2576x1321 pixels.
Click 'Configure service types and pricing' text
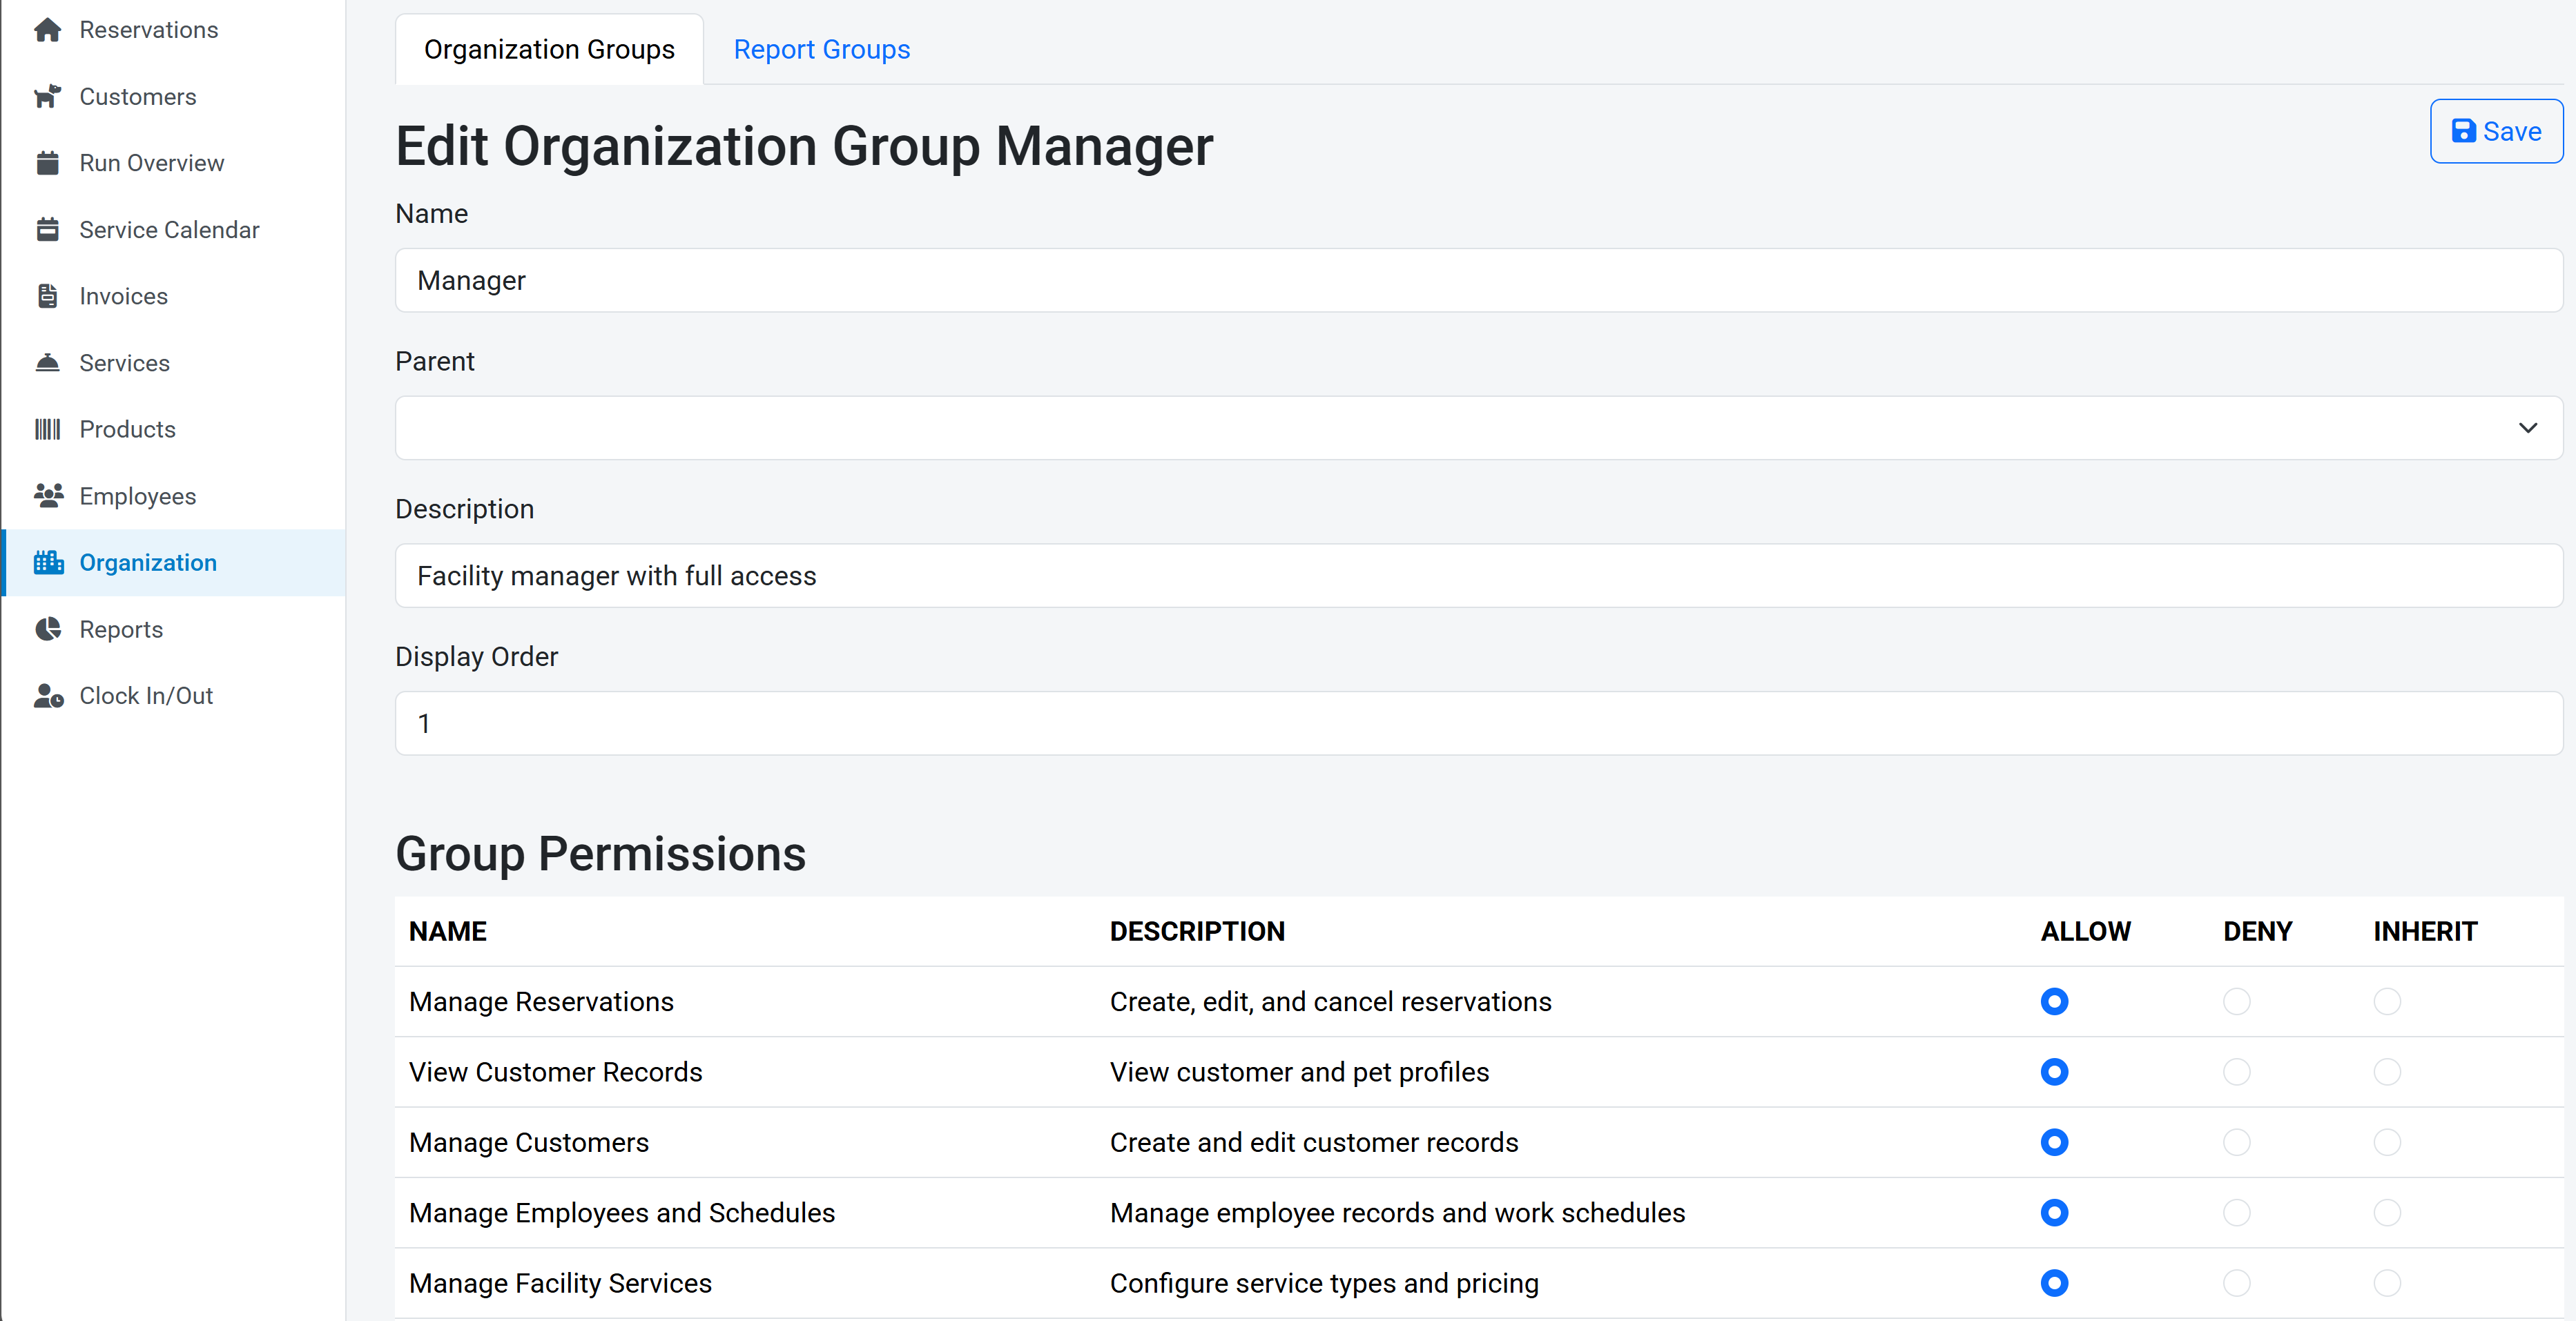click(x=1324, y=1283)
